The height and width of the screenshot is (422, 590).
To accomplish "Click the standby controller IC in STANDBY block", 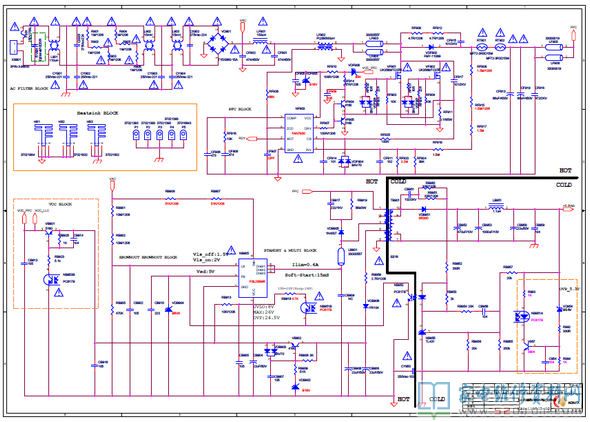I will (253, 277).
